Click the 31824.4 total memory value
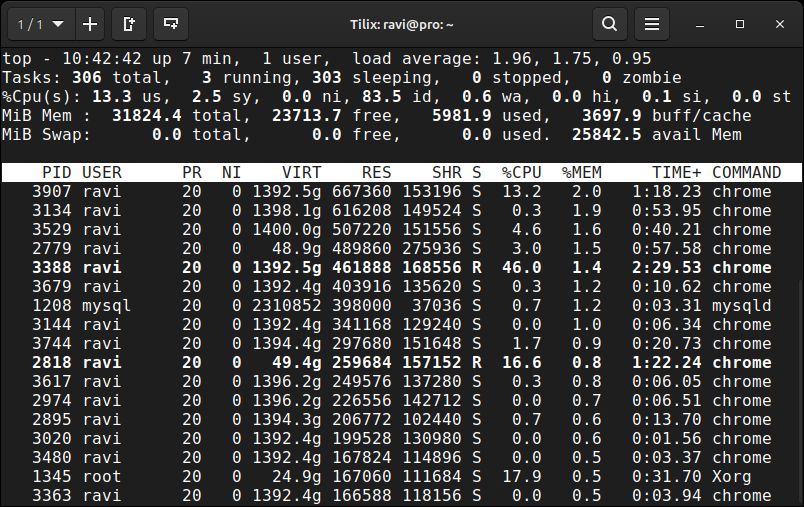Viewport: 804px width, 507px height. pyautogui.click(x=147, y=115)
